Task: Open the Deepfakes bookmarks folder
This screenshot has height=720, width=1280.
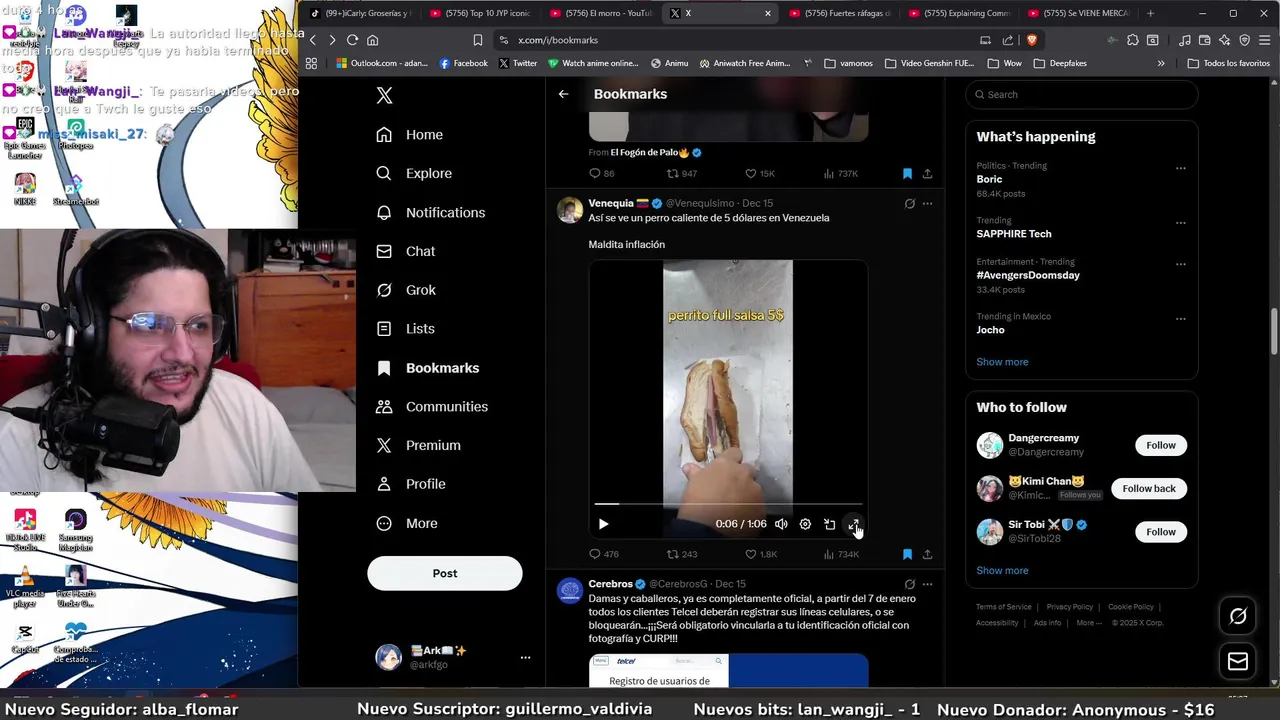Action: tap(1060, 63)
